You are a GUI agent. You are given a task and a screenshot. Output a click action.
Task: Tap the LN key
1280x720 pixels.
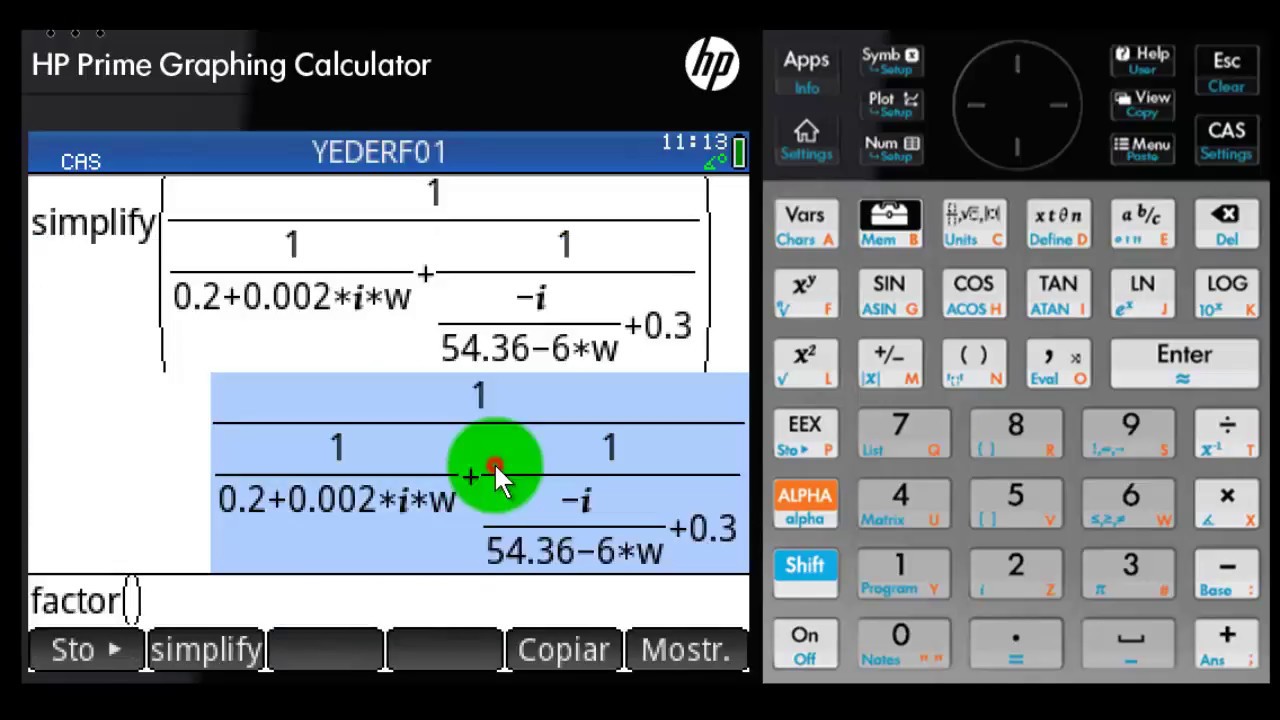1142,295
